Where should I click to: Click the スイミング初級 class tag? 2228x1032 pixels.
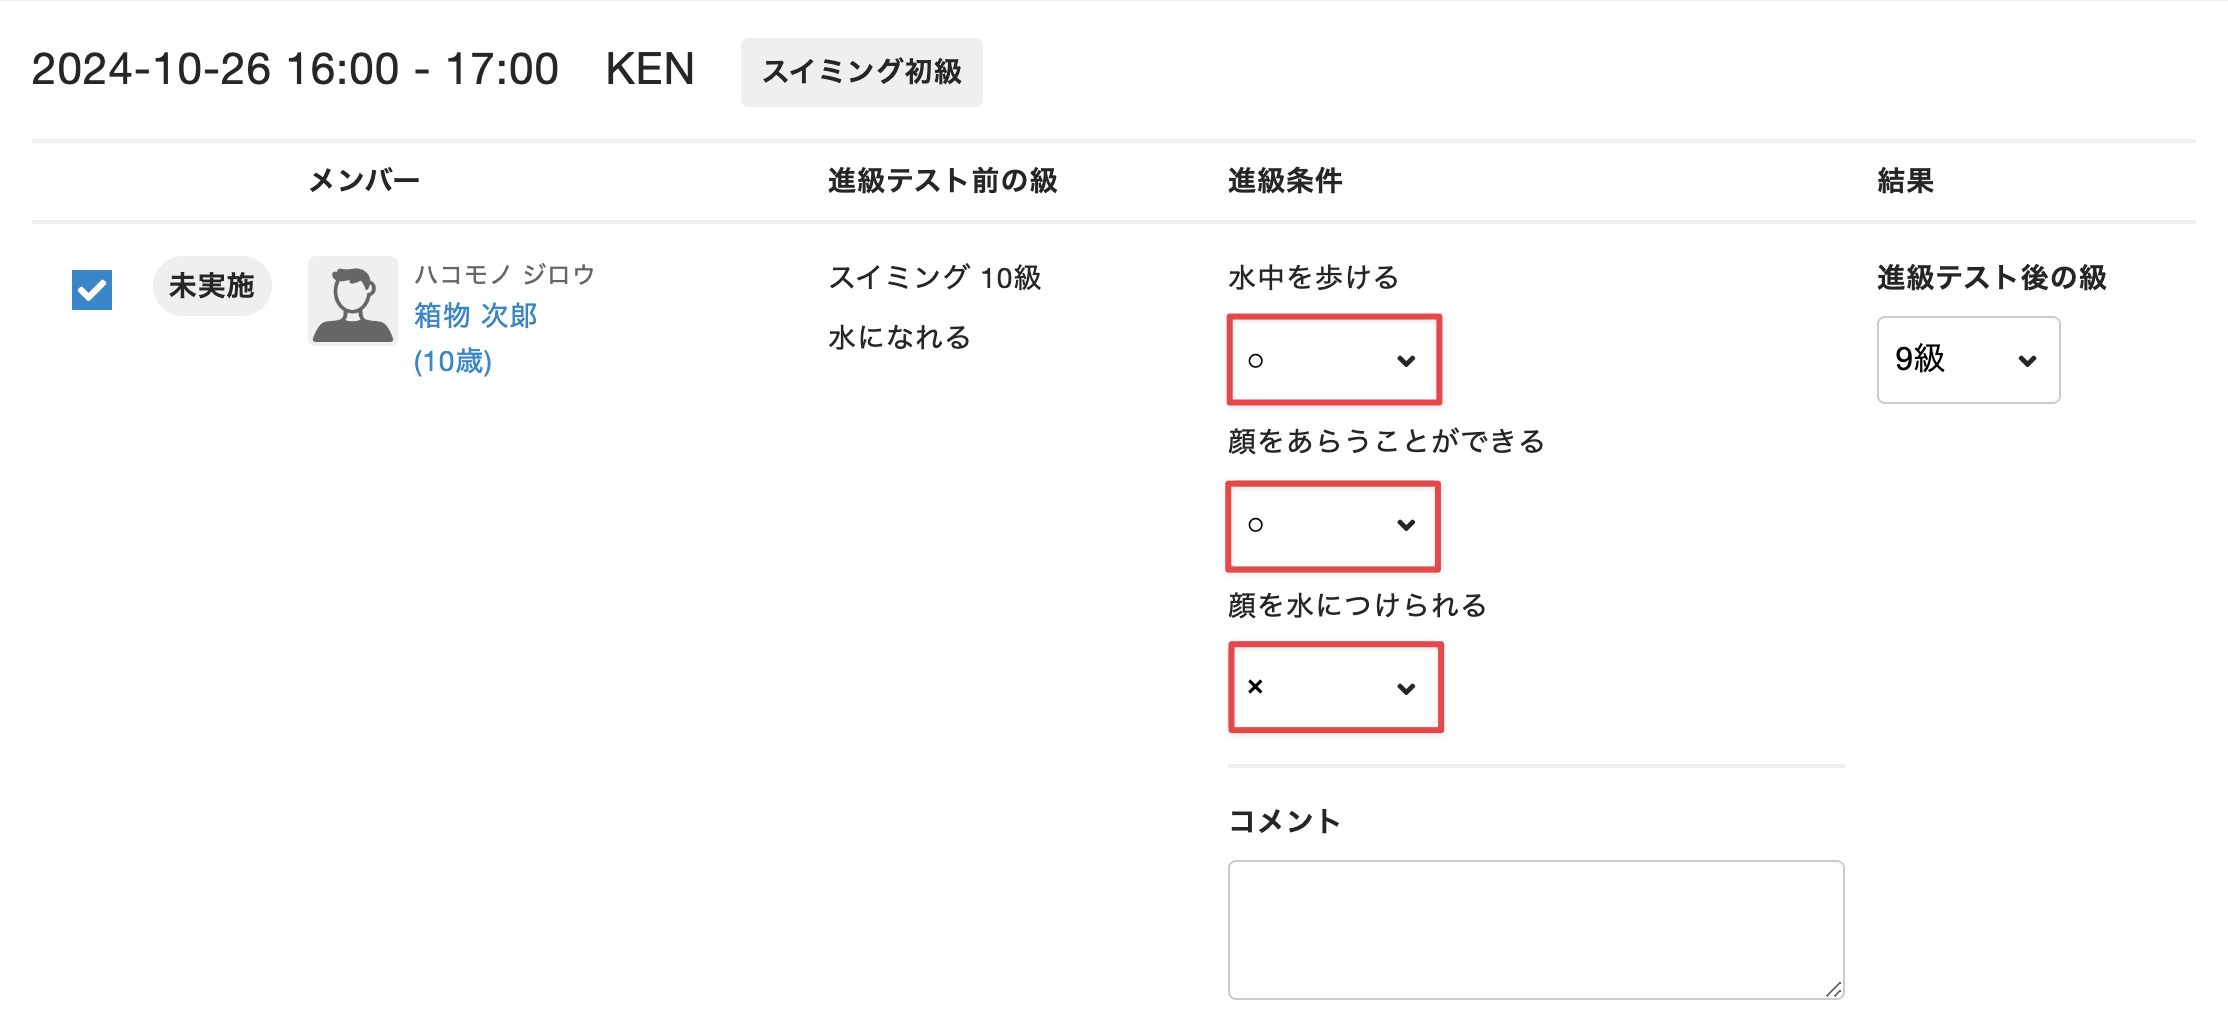[x=862, y=72]
